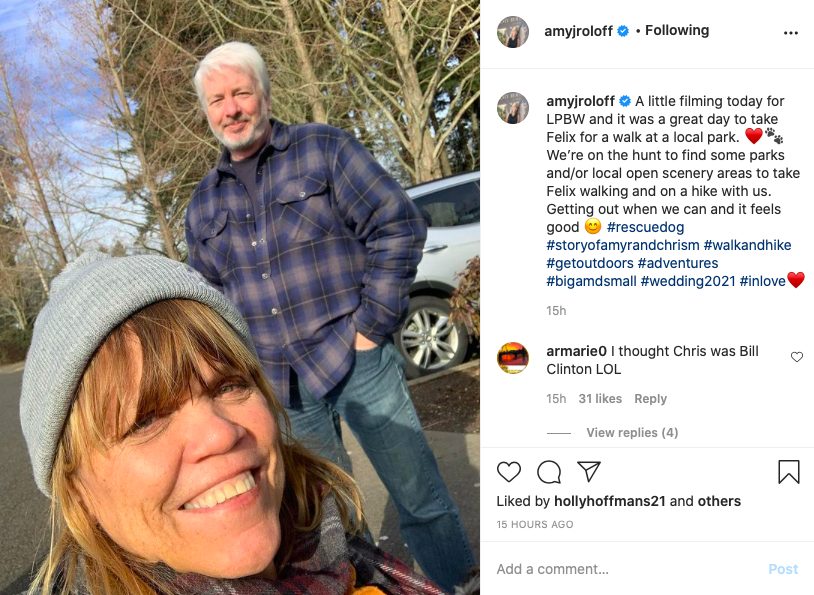The image size is (814, 595).
Task: Open comments with the speech bubble icon
Action: [x=549, y=472]
